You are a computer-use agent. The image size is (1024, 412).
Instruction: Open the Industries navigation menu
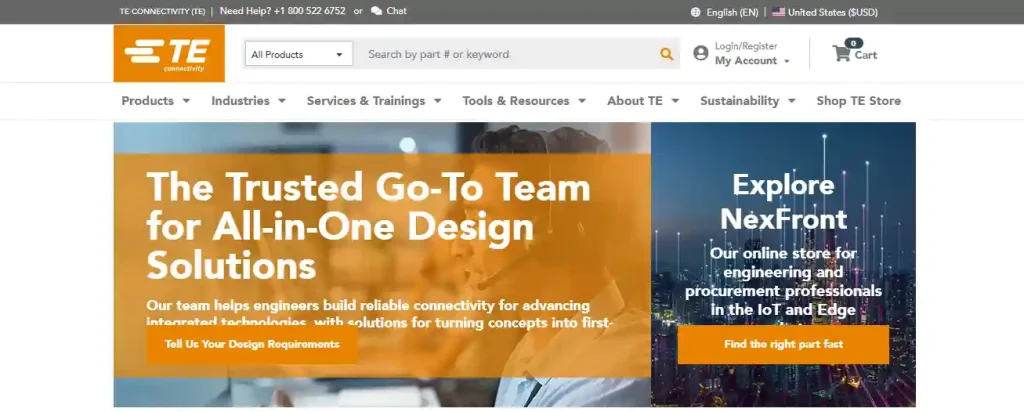click(248, 101)
